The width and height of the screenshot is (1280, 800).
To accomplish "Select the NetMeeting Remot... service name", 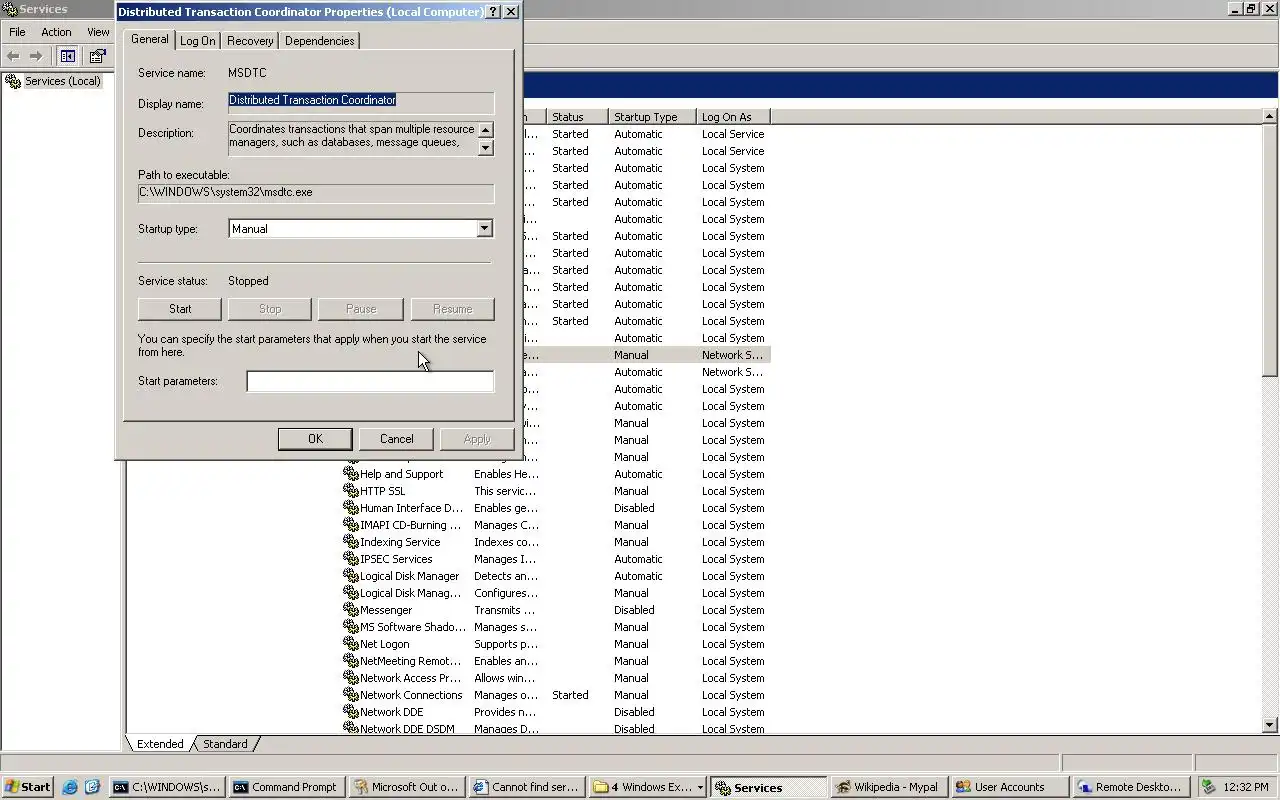I will 411,661.
